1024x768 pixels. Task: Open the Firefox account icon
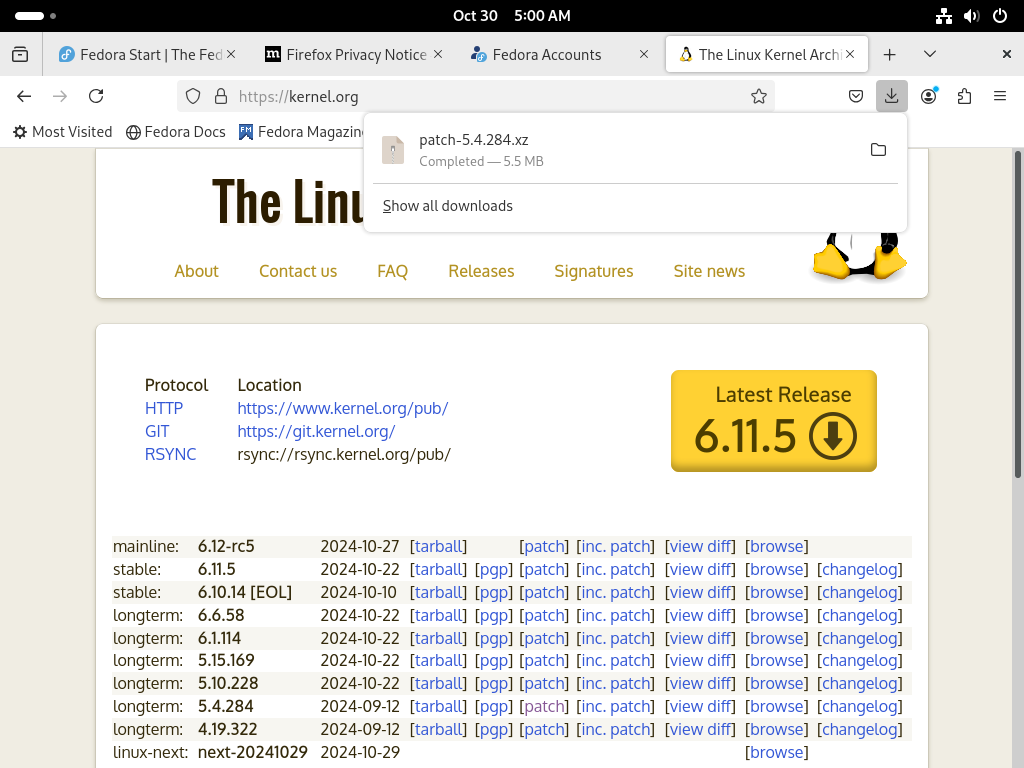coord(929,96)
